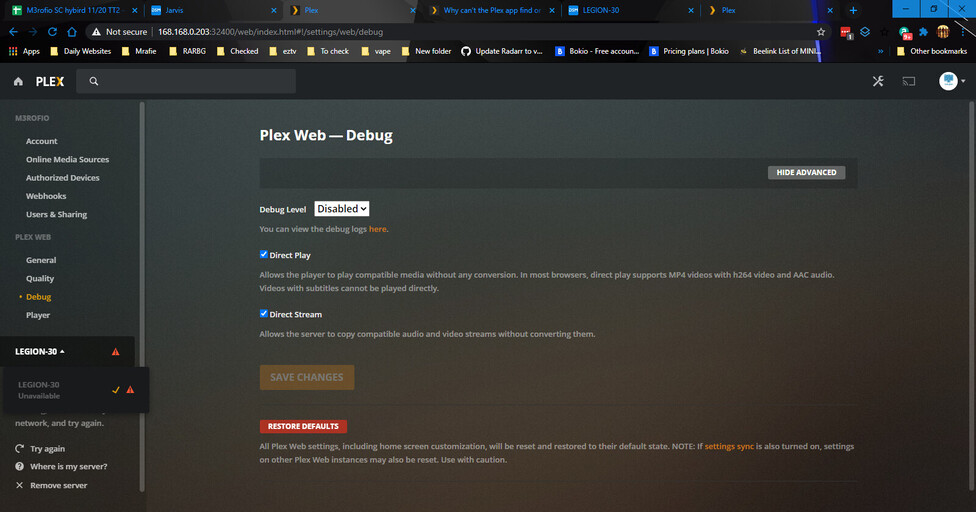This screenshot has width=976, height=512.
Task: Toggle the Direct Play checkbox
Action: pyautogui.click(x=263, y=254)
